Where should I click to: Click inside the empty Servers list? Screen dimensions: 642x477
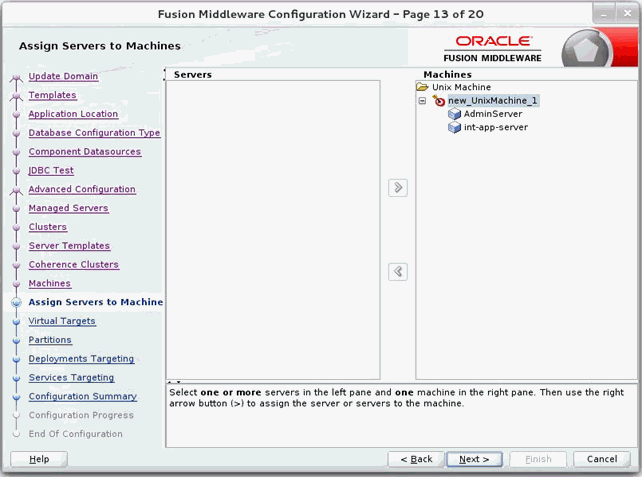pos(273,229)
